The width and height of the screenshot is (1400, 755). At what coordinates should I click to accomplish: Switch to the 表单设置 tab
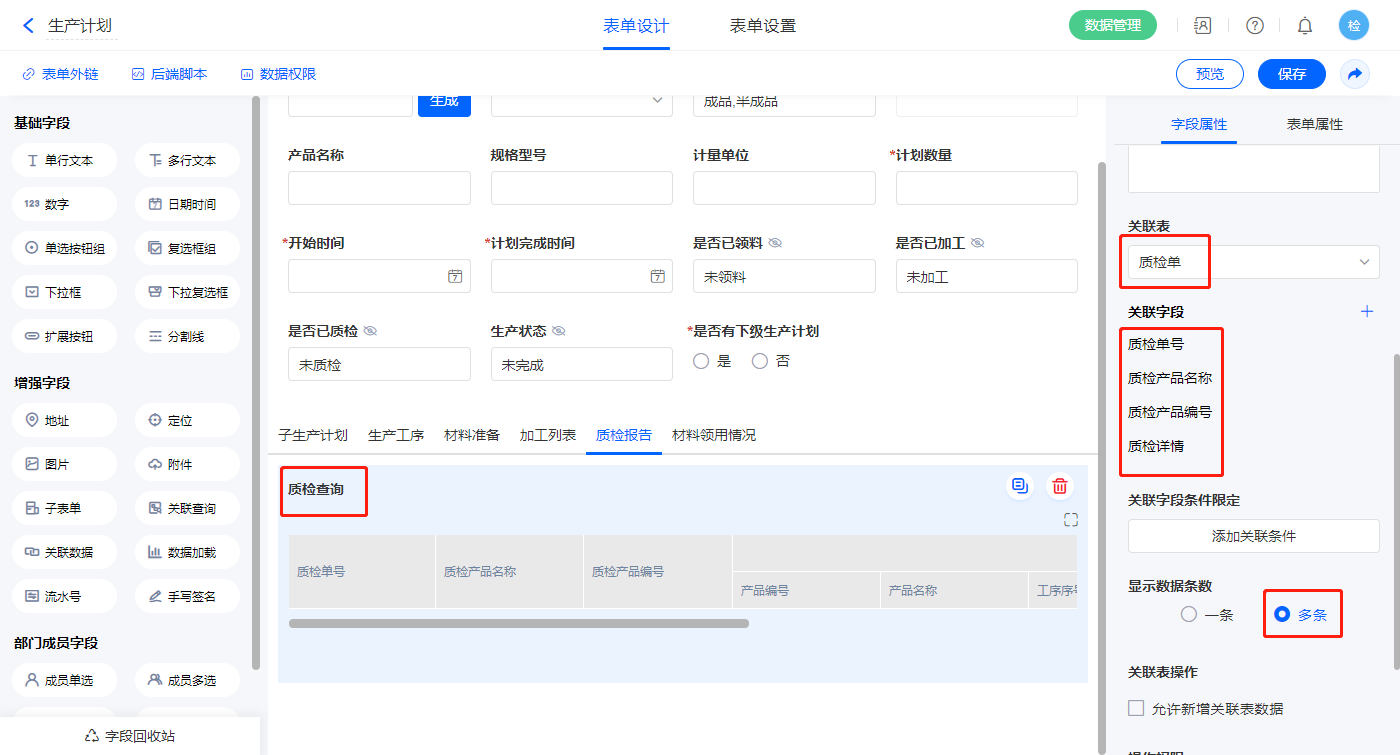coord(763,26)
